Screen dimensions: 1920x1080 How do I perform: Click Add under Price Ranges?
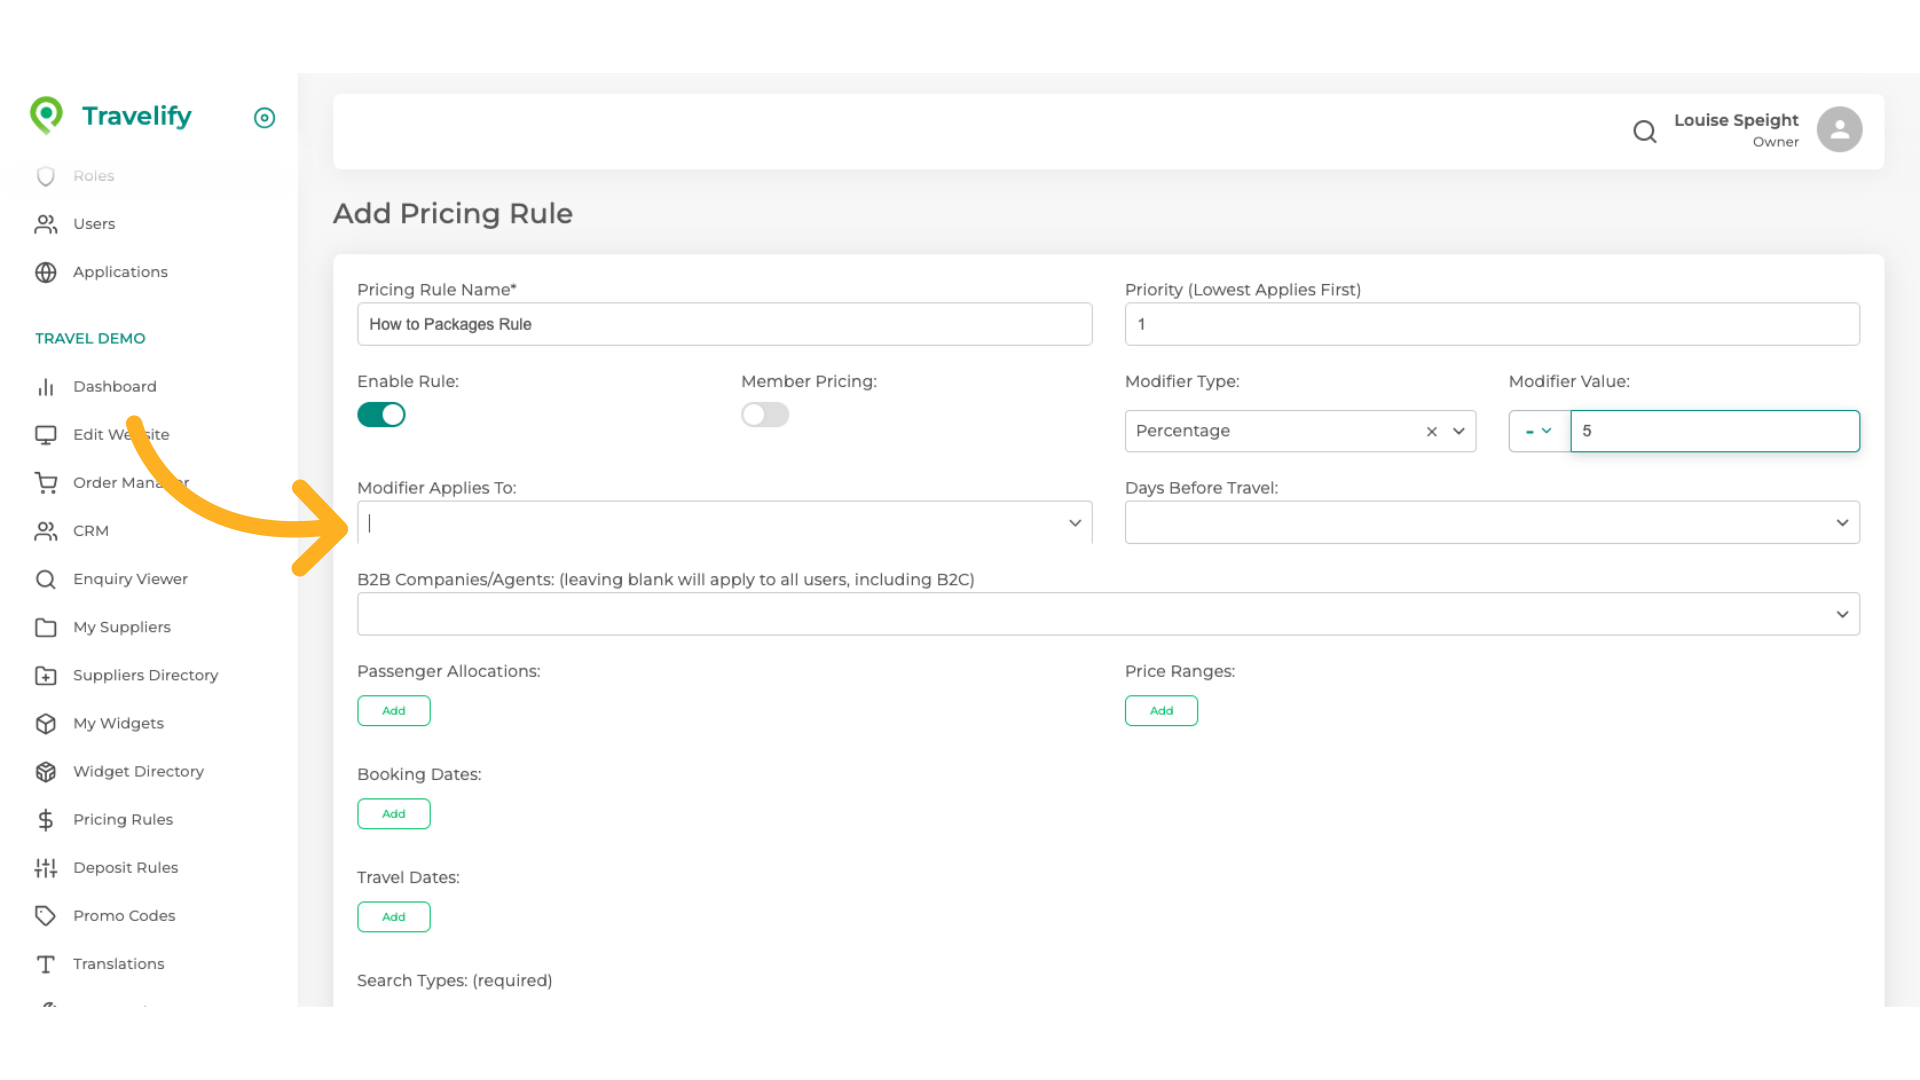(x=1161, y=711)
